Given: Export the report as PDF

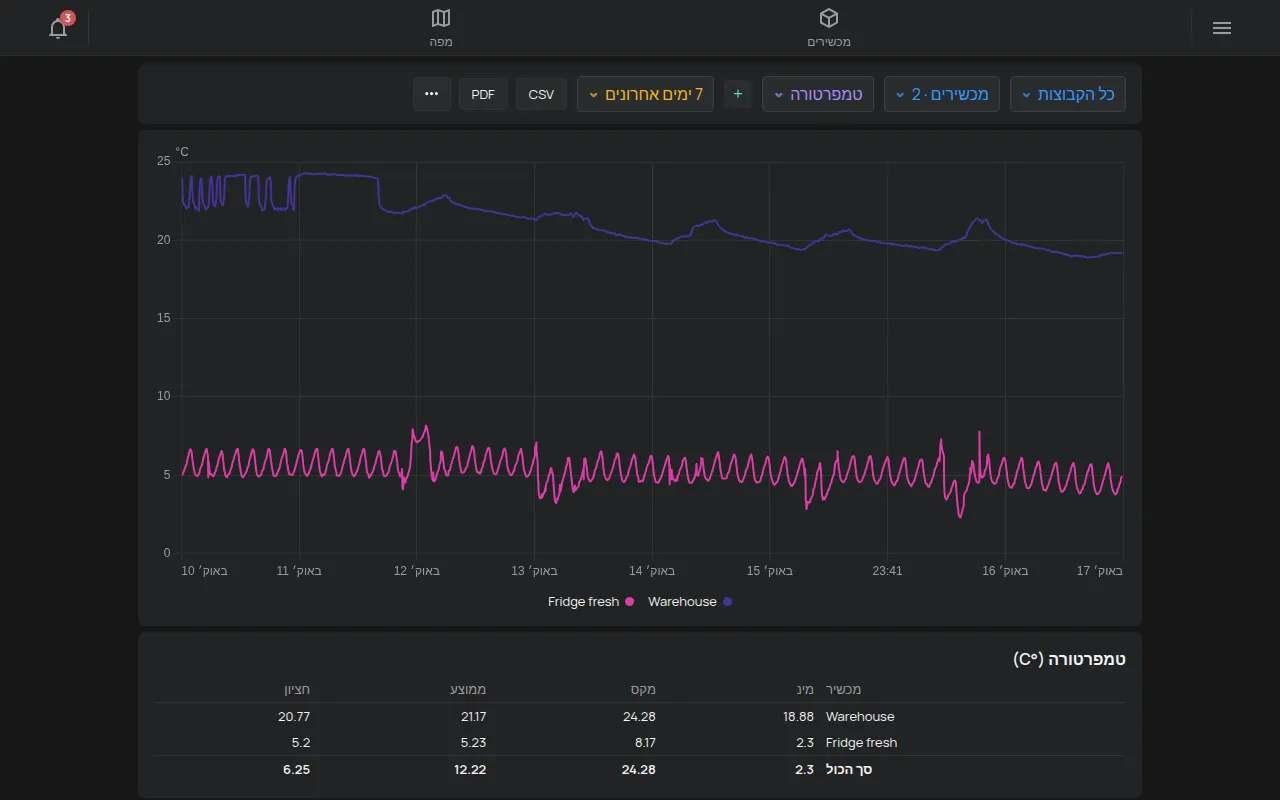Looking at the screenshot, I should pos(483,94).
